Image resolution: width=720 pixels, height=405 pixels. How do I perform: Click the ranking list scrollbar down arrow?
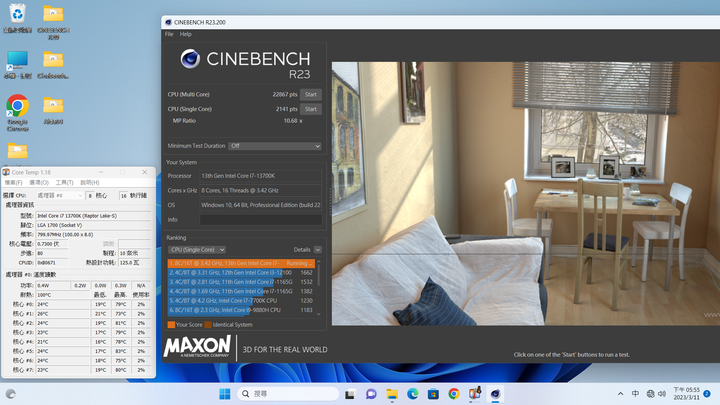(319, 314)
